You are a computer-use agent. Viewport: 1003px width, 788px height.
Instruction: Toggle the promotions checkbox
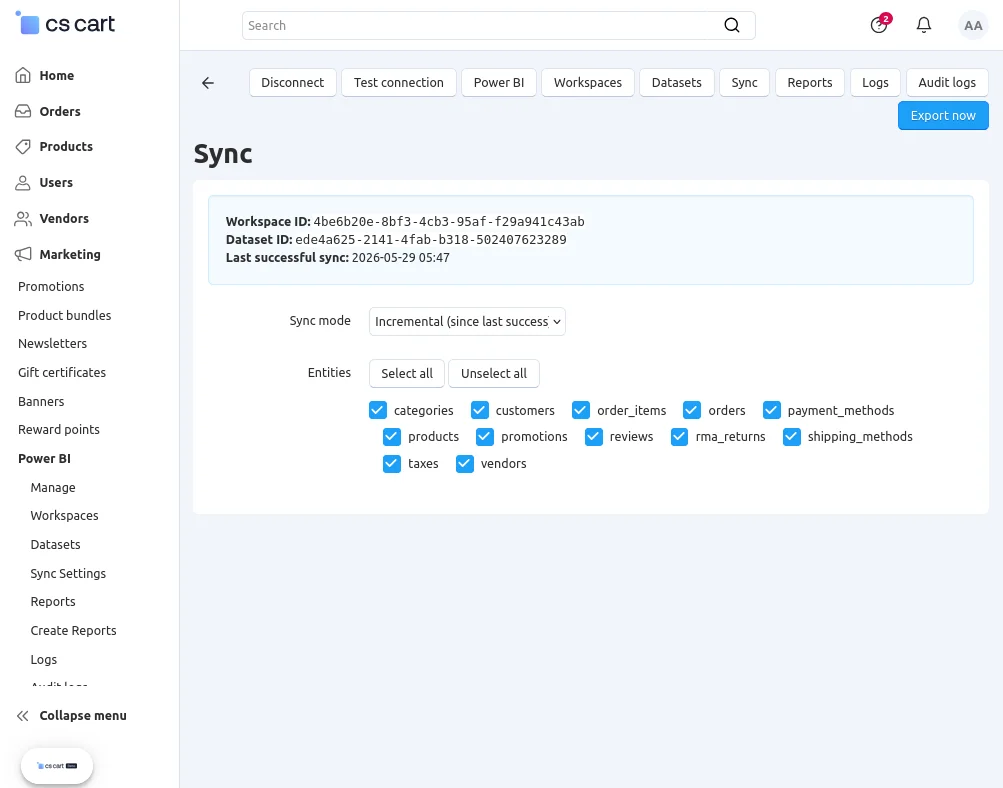485,437
